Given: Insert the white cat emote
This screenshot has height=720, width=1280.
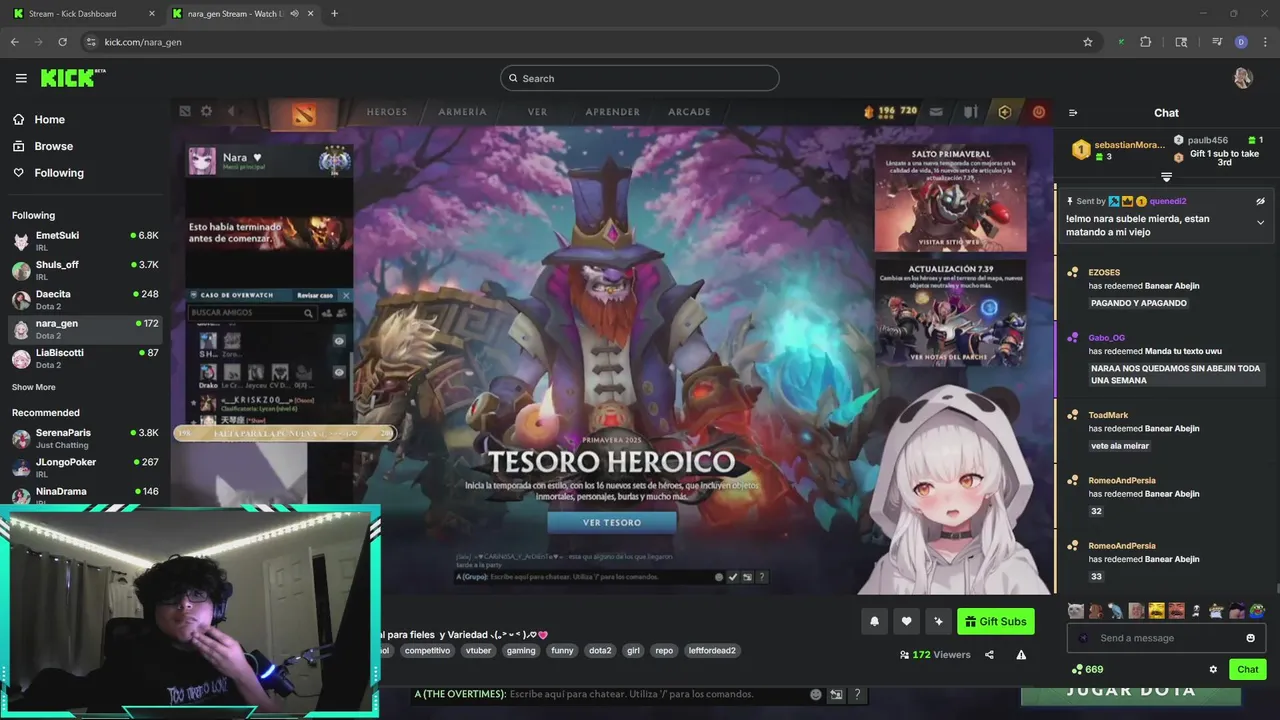Looking at the screenshot, I should pos(1076,611).
